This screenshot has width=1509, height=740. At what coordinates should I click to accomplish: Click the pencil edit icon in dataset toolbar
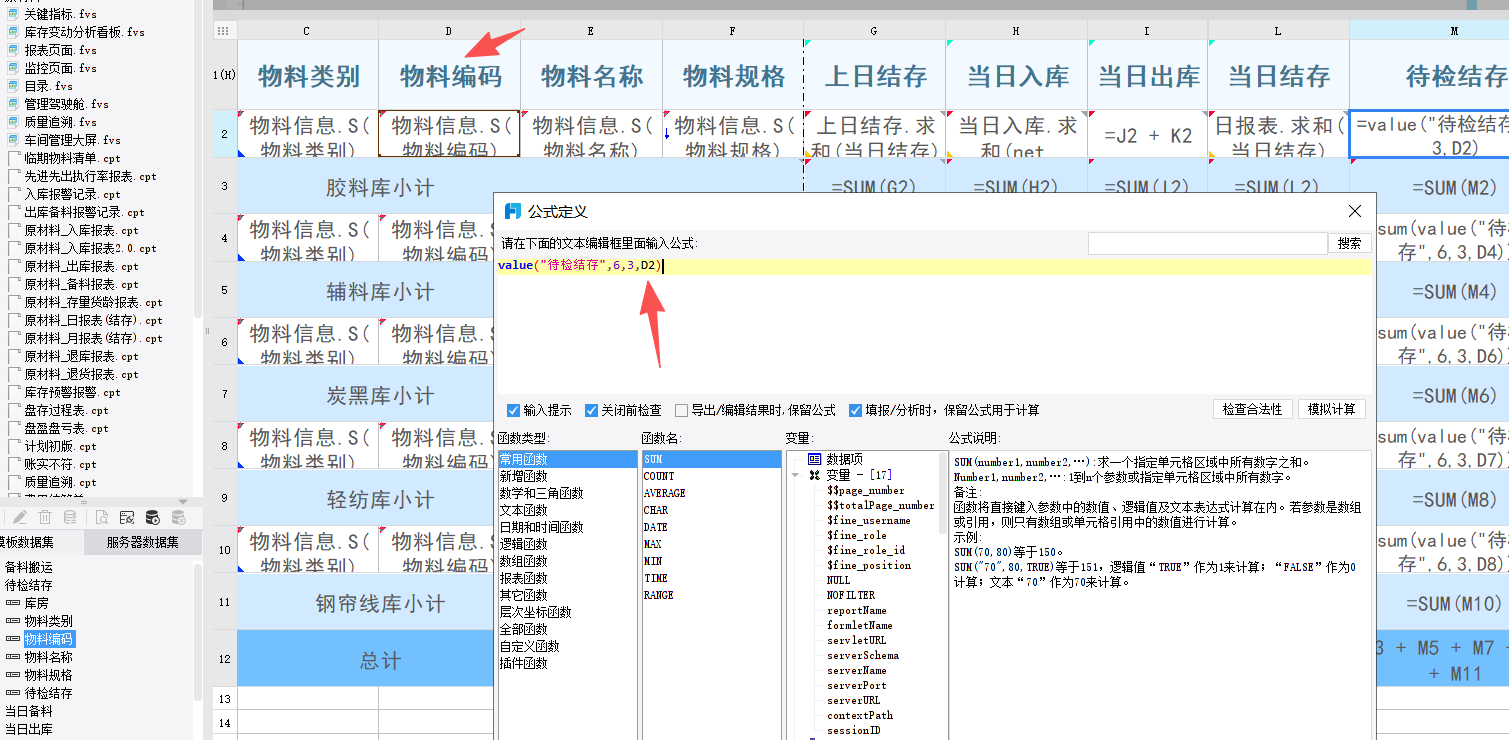click(x=19, y=517)
